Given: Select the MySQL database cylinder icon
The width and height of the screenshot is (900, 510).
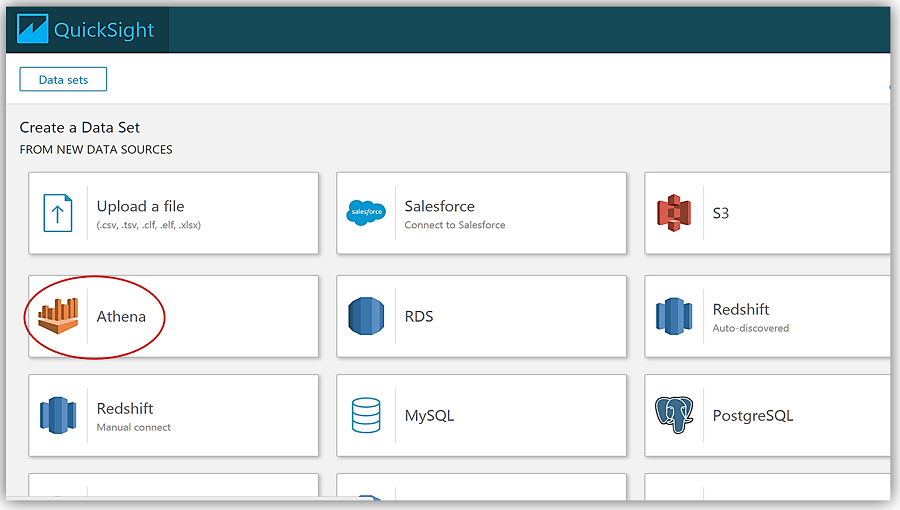Looking at the screenshot, I should pyautogui.click(x=366, y=415).
